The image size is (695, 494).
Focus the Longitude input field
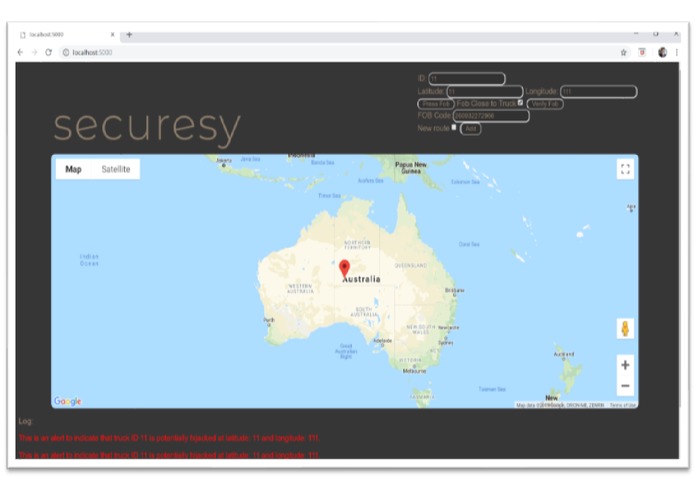pyautogui.click(x=599, y=92)
